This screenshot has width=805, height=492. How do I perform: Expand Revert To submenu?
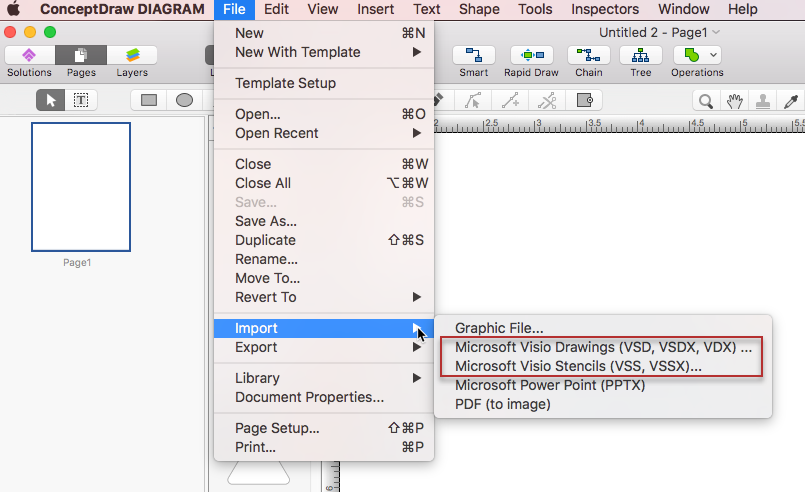[x=324, y=297]
